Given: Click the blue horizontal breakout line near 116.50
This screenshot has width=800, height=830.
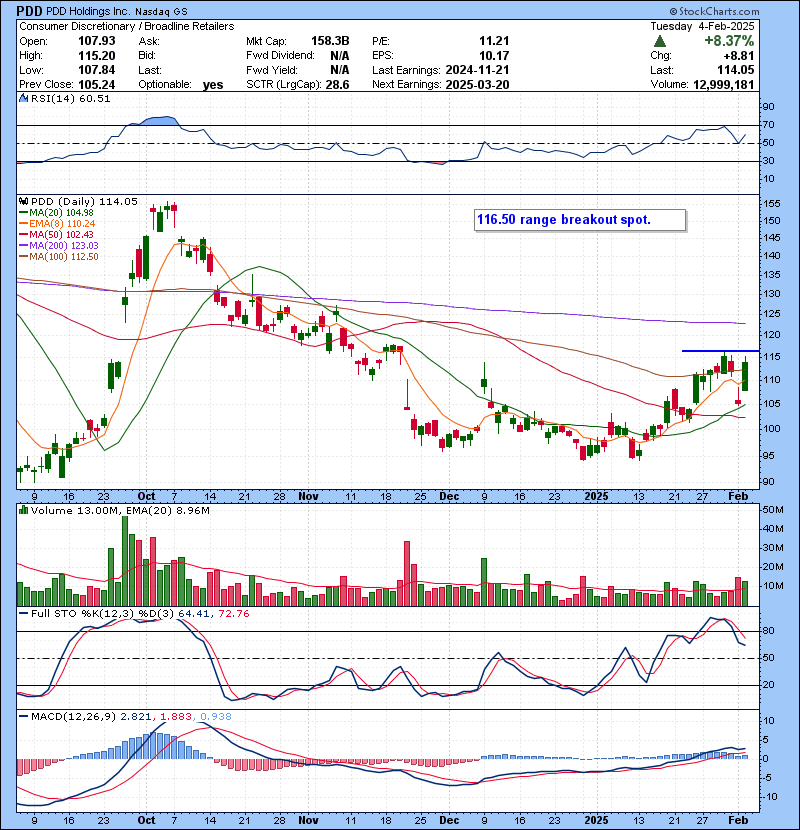Looking at the screenshot, I should (x=721, y=351).
